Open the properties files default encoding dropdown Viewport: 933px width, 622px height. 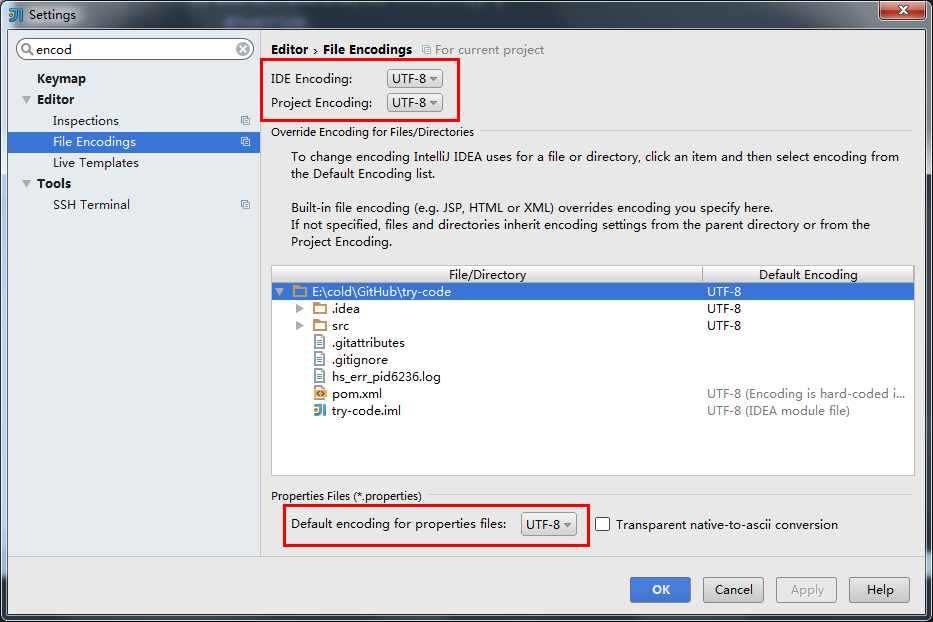pyautogui.click(x=549, y=524)
